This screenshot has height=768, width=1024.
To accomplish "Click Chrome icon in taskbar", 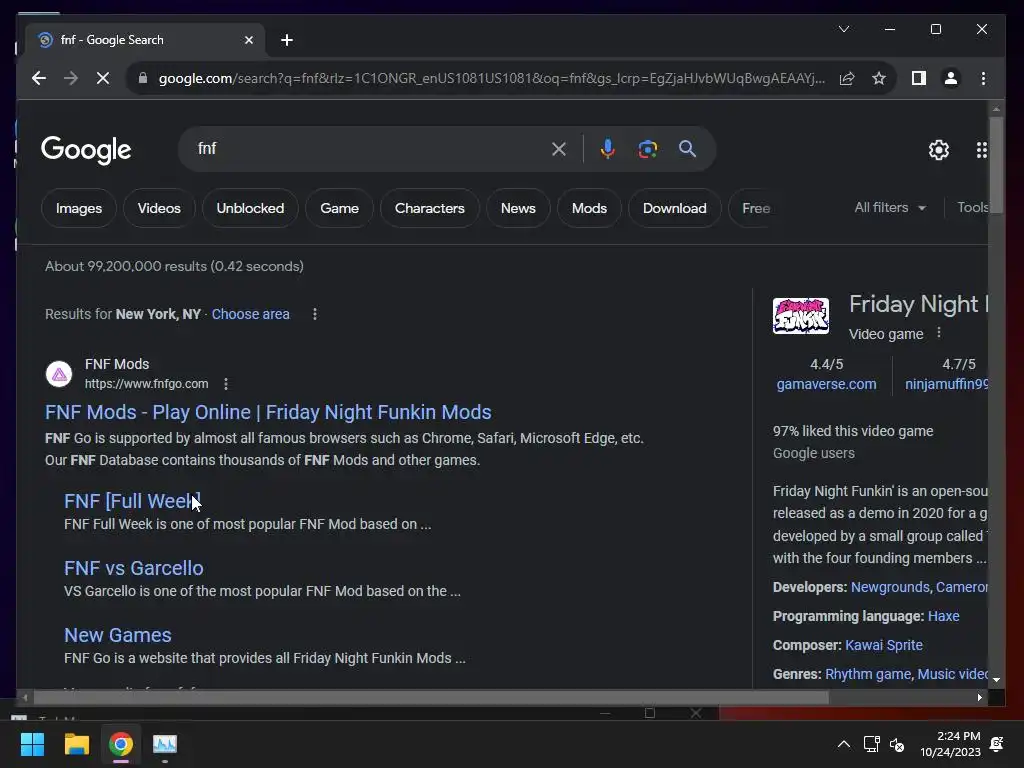I will 121,744.
